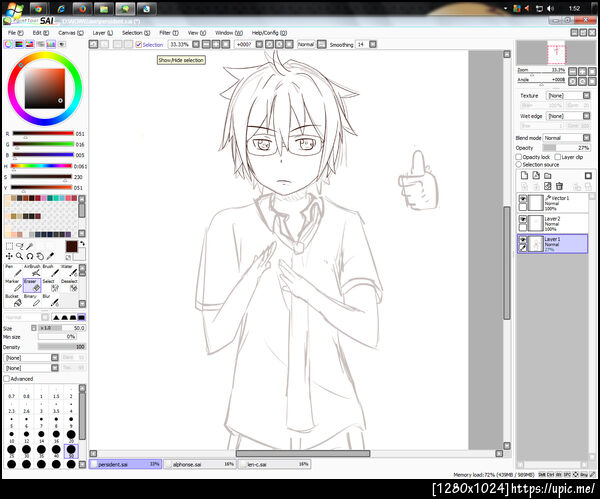Open the File menu
Image resolution: width=600 pixels, height=499 pixels.
click(16, 33)
